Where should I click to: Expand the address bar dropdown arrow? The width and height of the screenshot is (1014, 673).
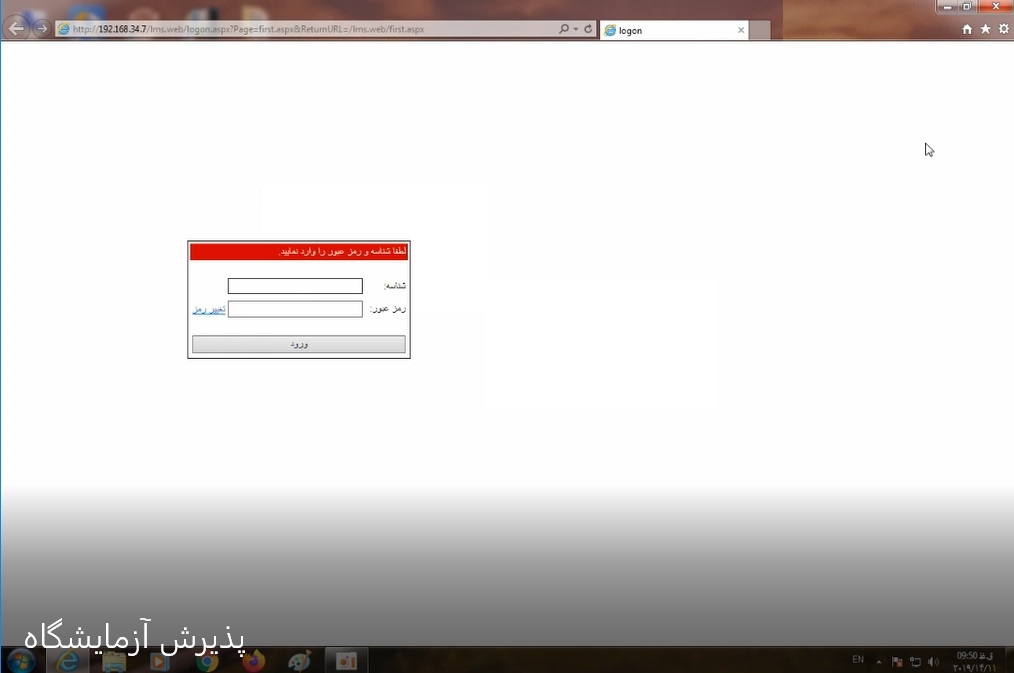pyautogui.click(x=576, y=29)
